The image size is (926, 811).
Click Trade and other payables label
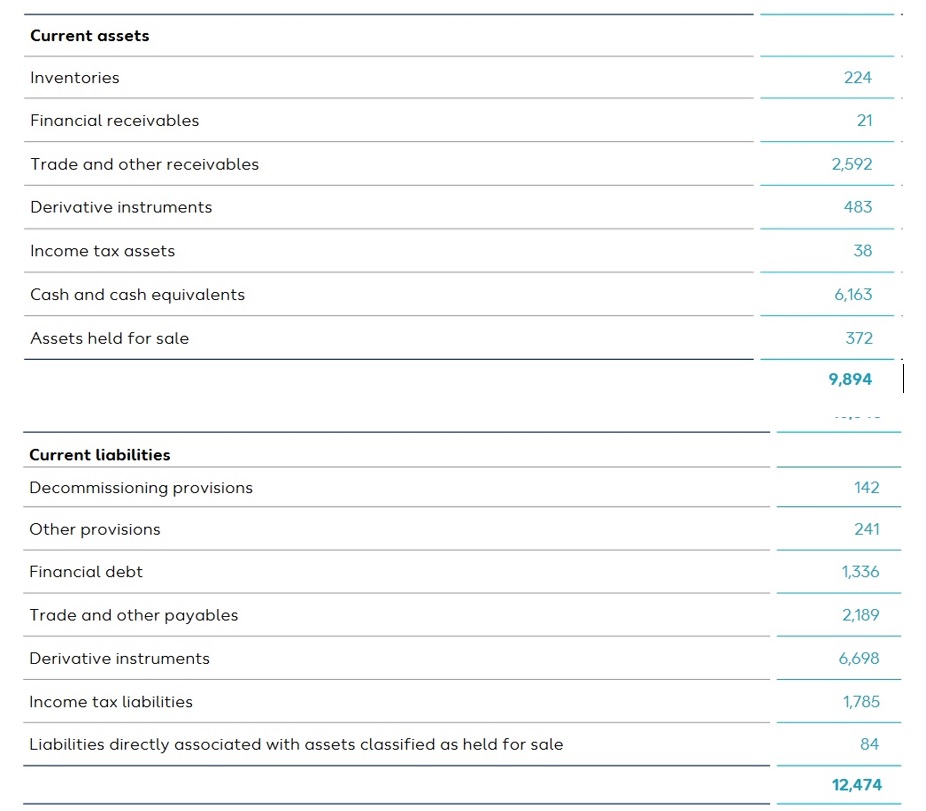[134, 616]
